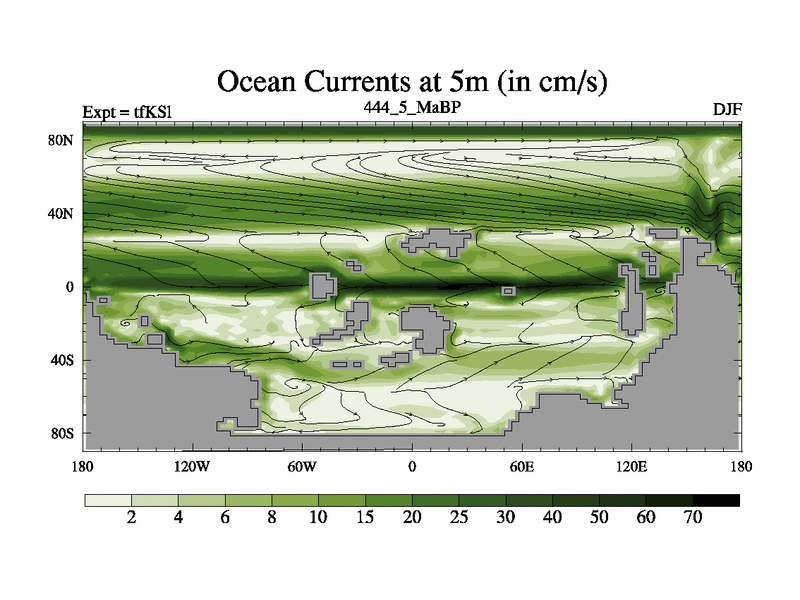Choose colorbar swatch between 4 and 6
The height and width of the screenshot is (600, 800).
click(201, 499)
